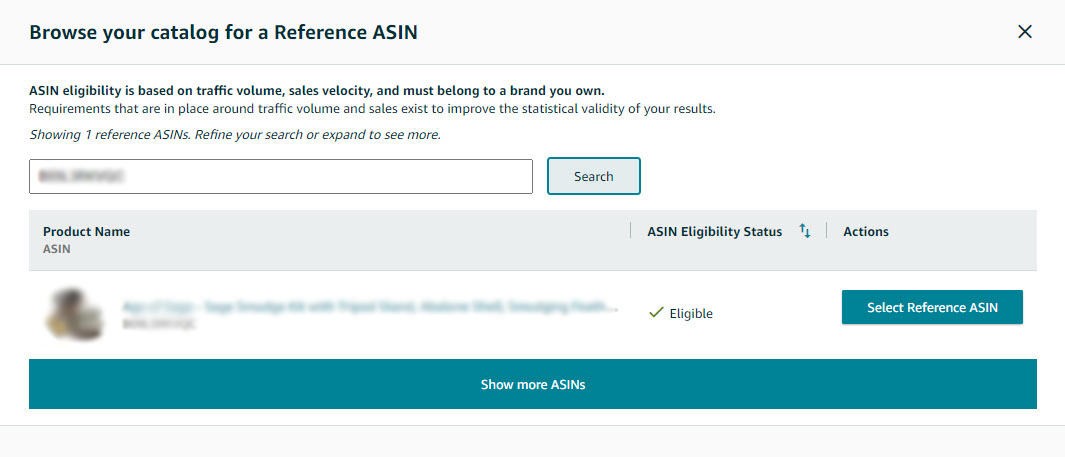Screen dimensions: 1065x457
Task: Click the requirements explanation sentence
Action: click(x=372, y=108)
